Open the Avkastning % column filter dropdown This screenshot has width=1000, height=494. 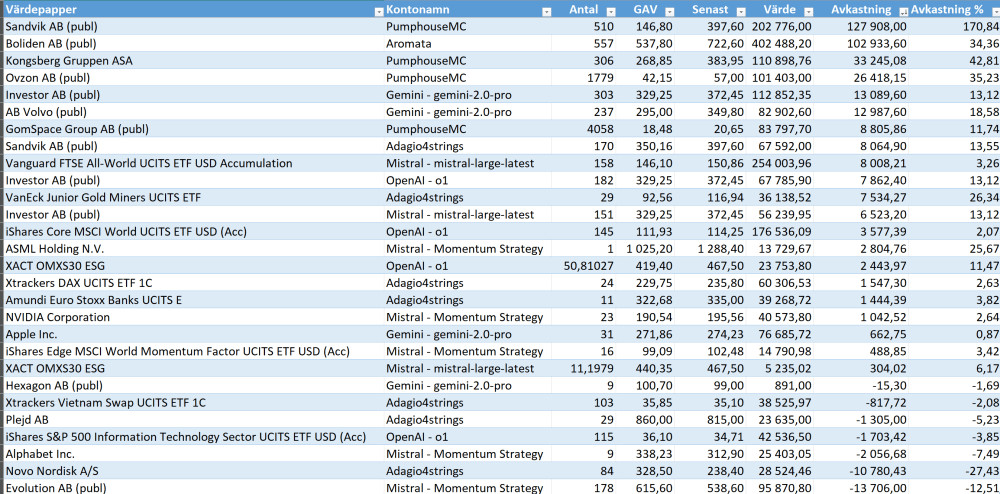996,11
